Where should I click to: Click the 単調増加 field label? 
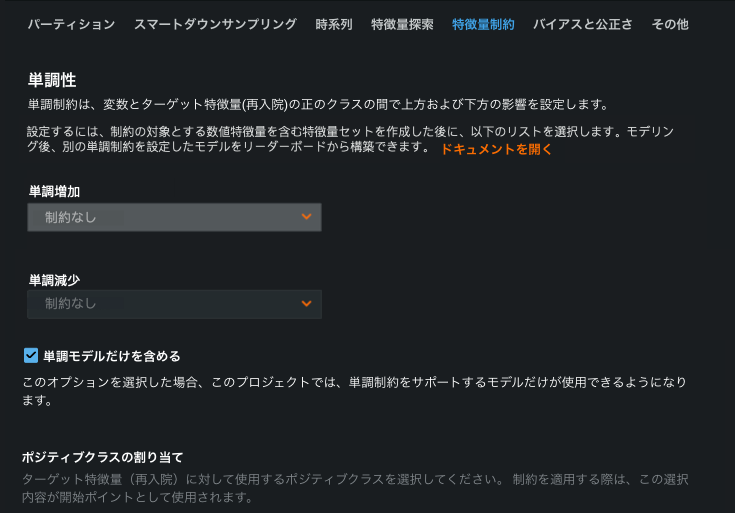tap(54, 191)
